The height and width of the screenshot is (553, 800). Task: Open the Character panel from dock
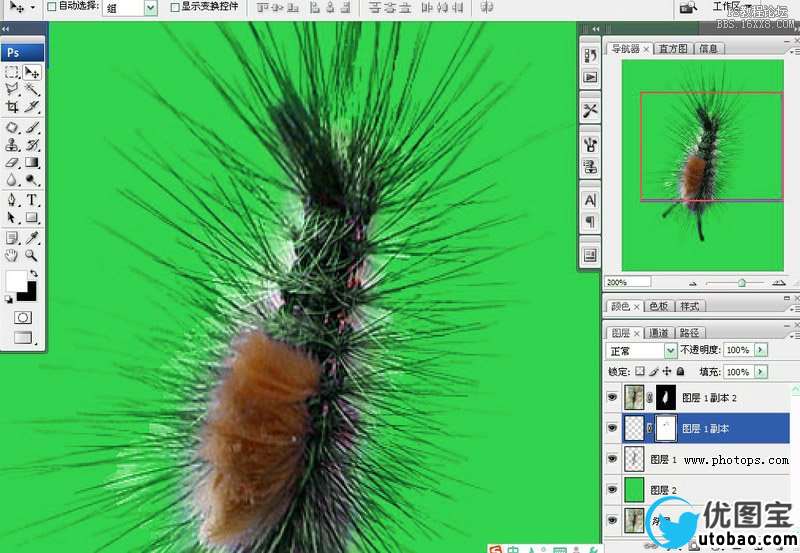pos(590,200)
